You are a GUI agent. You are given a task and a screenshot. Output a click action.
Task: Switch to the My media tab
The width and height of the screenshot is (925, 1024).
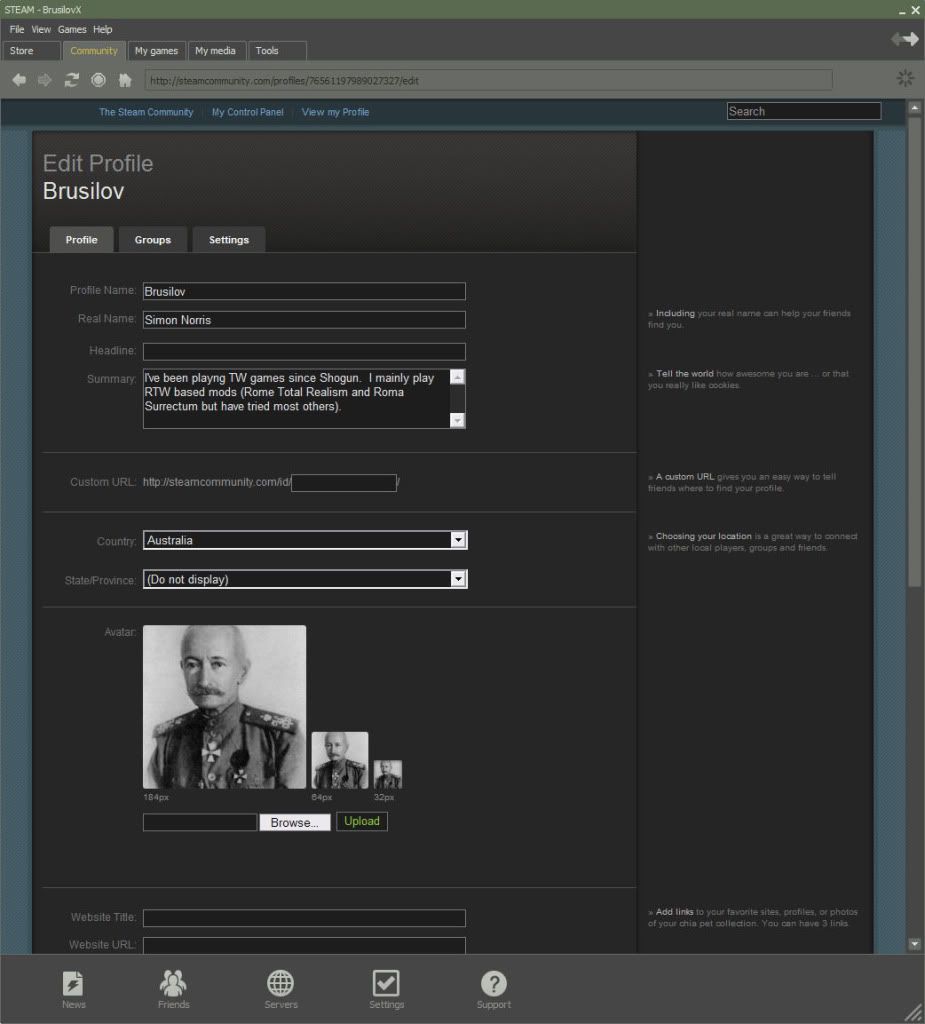pos(216,50)
